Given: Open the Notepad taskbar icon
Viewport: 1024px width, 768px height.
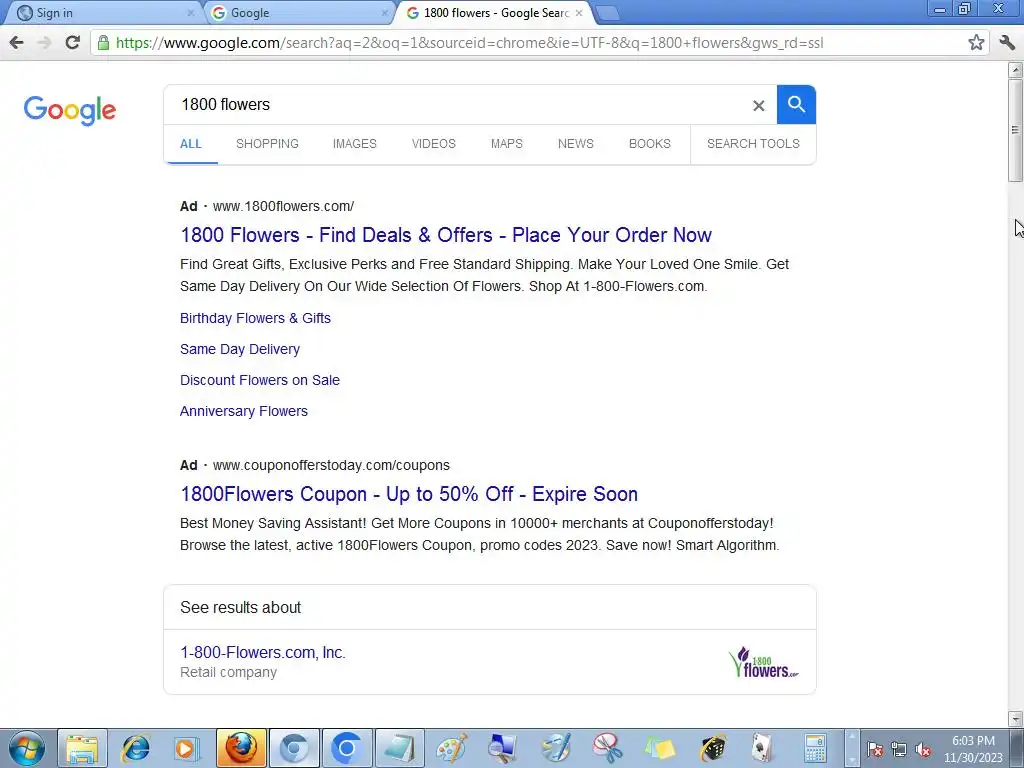Looking at the screenshot, I should [400, 748].
